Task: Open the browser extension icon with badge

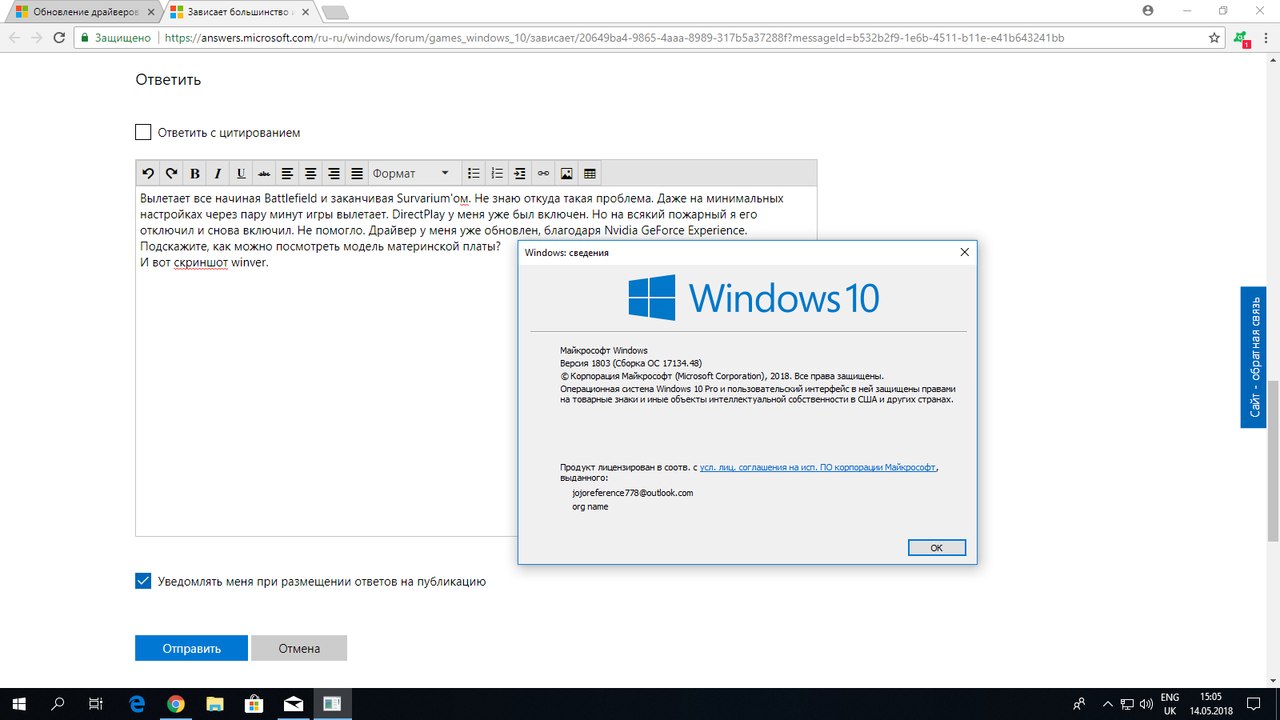Action: pyautogui.click(x=1241, y=39)
